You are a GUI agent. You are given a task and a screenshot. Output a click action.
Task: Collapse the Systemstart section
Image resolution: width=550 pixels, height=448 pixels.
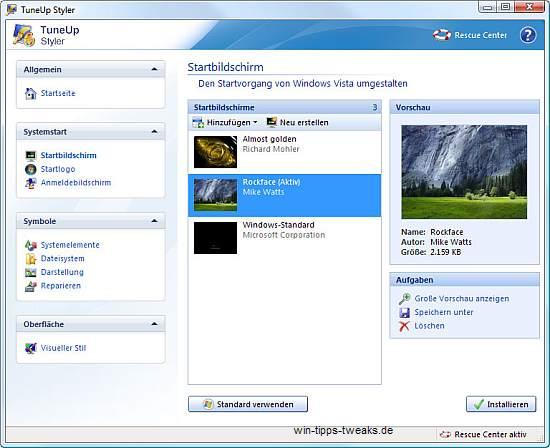click(x=154, y=132)
